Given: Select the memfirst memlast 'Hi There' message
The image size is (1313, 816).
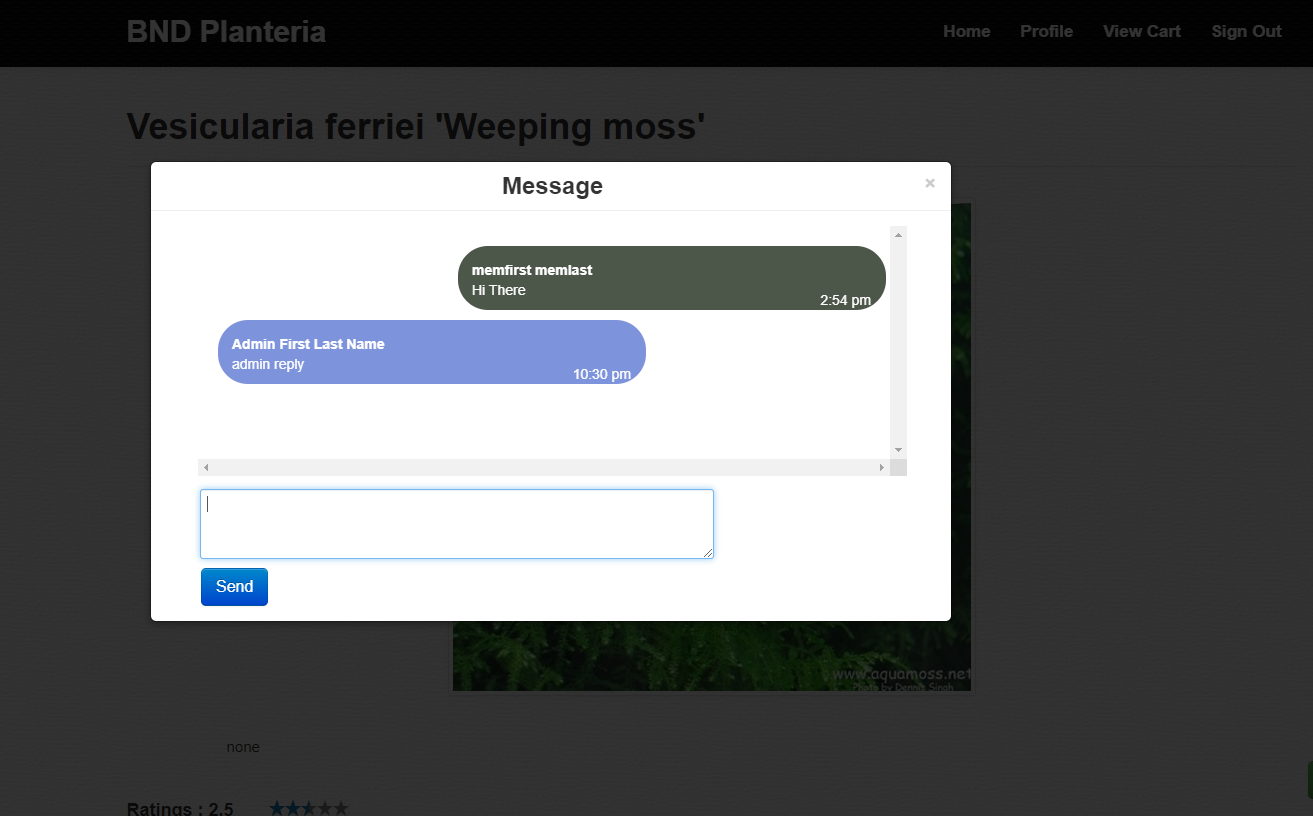Looking at the screenshot, I should pos(671,278).
